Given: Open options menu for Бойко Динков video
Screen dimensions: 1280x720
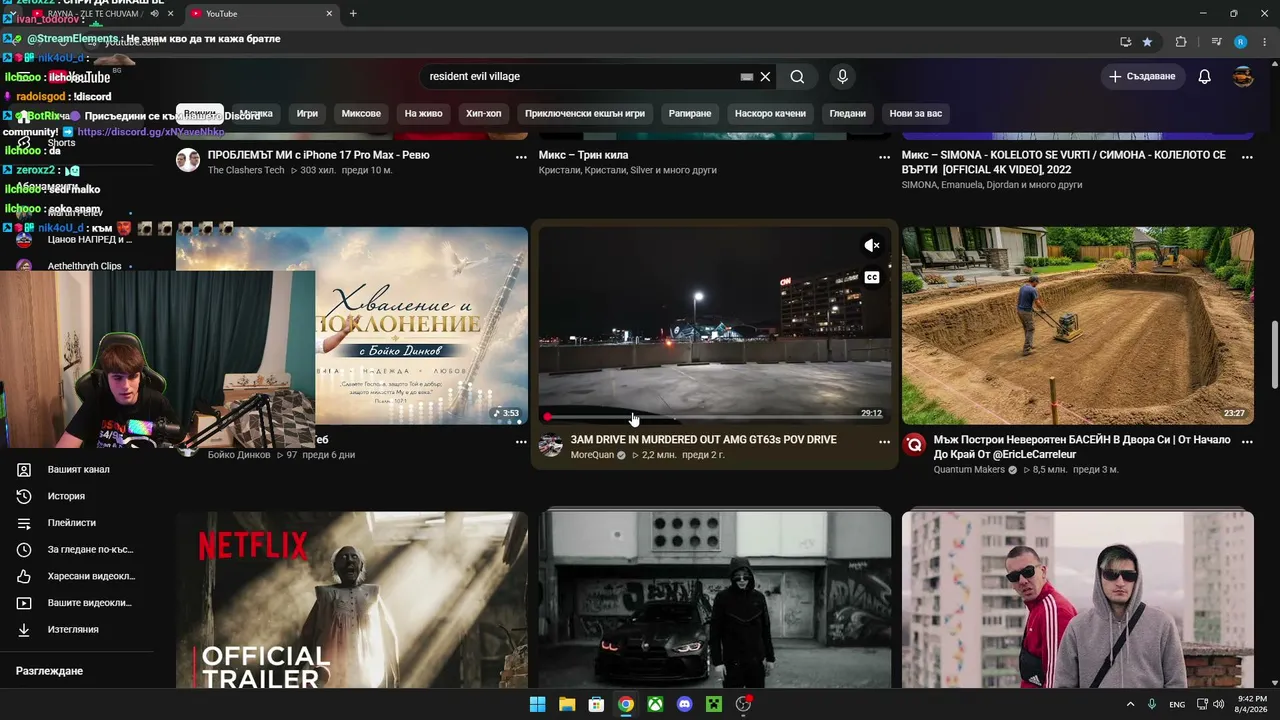Looking at the screenshot, I should (521, 441).
